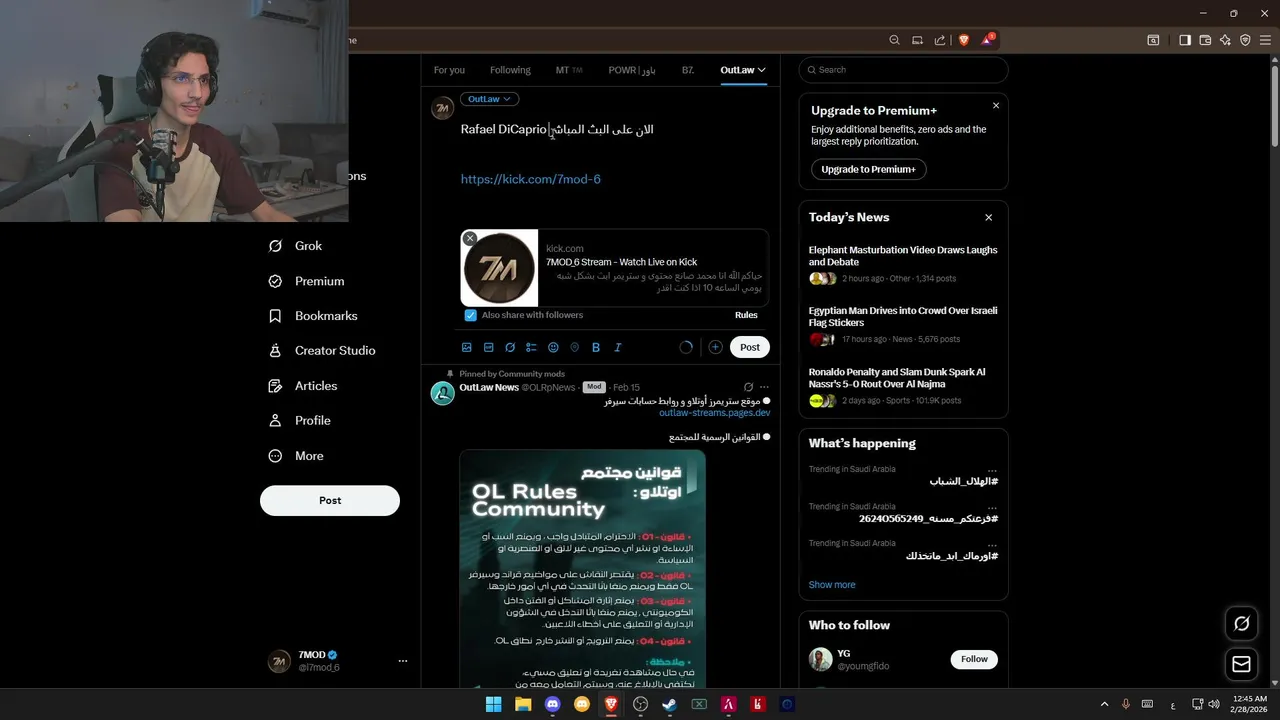Apply italic formatting in composer

click(x=617, y=347)
